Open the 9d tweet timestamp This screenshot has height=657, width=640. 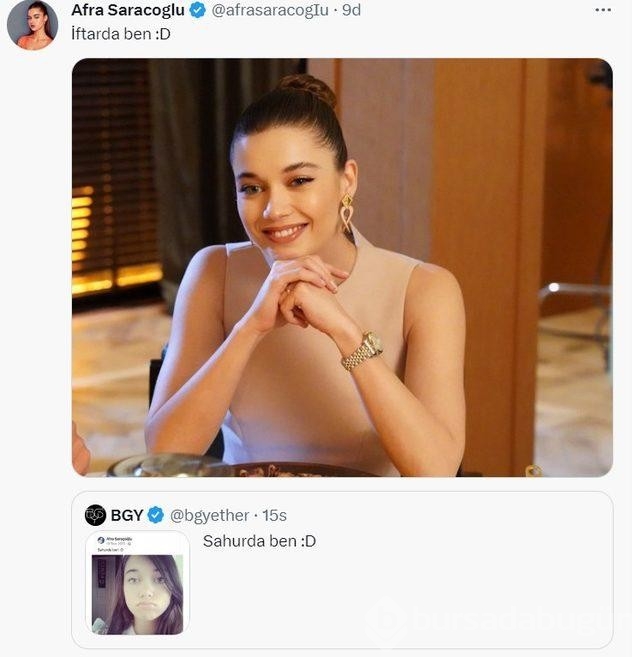click(351, 10)
